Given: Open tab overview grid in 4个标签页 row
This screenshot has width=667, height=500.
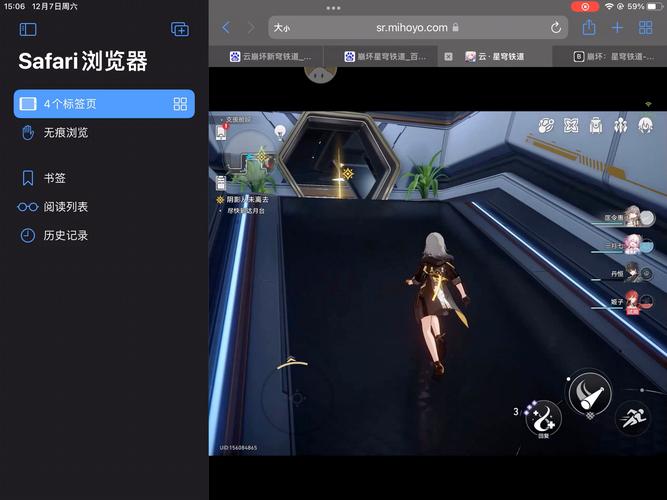Looking at the screenshot, I should tap(180, 104).
